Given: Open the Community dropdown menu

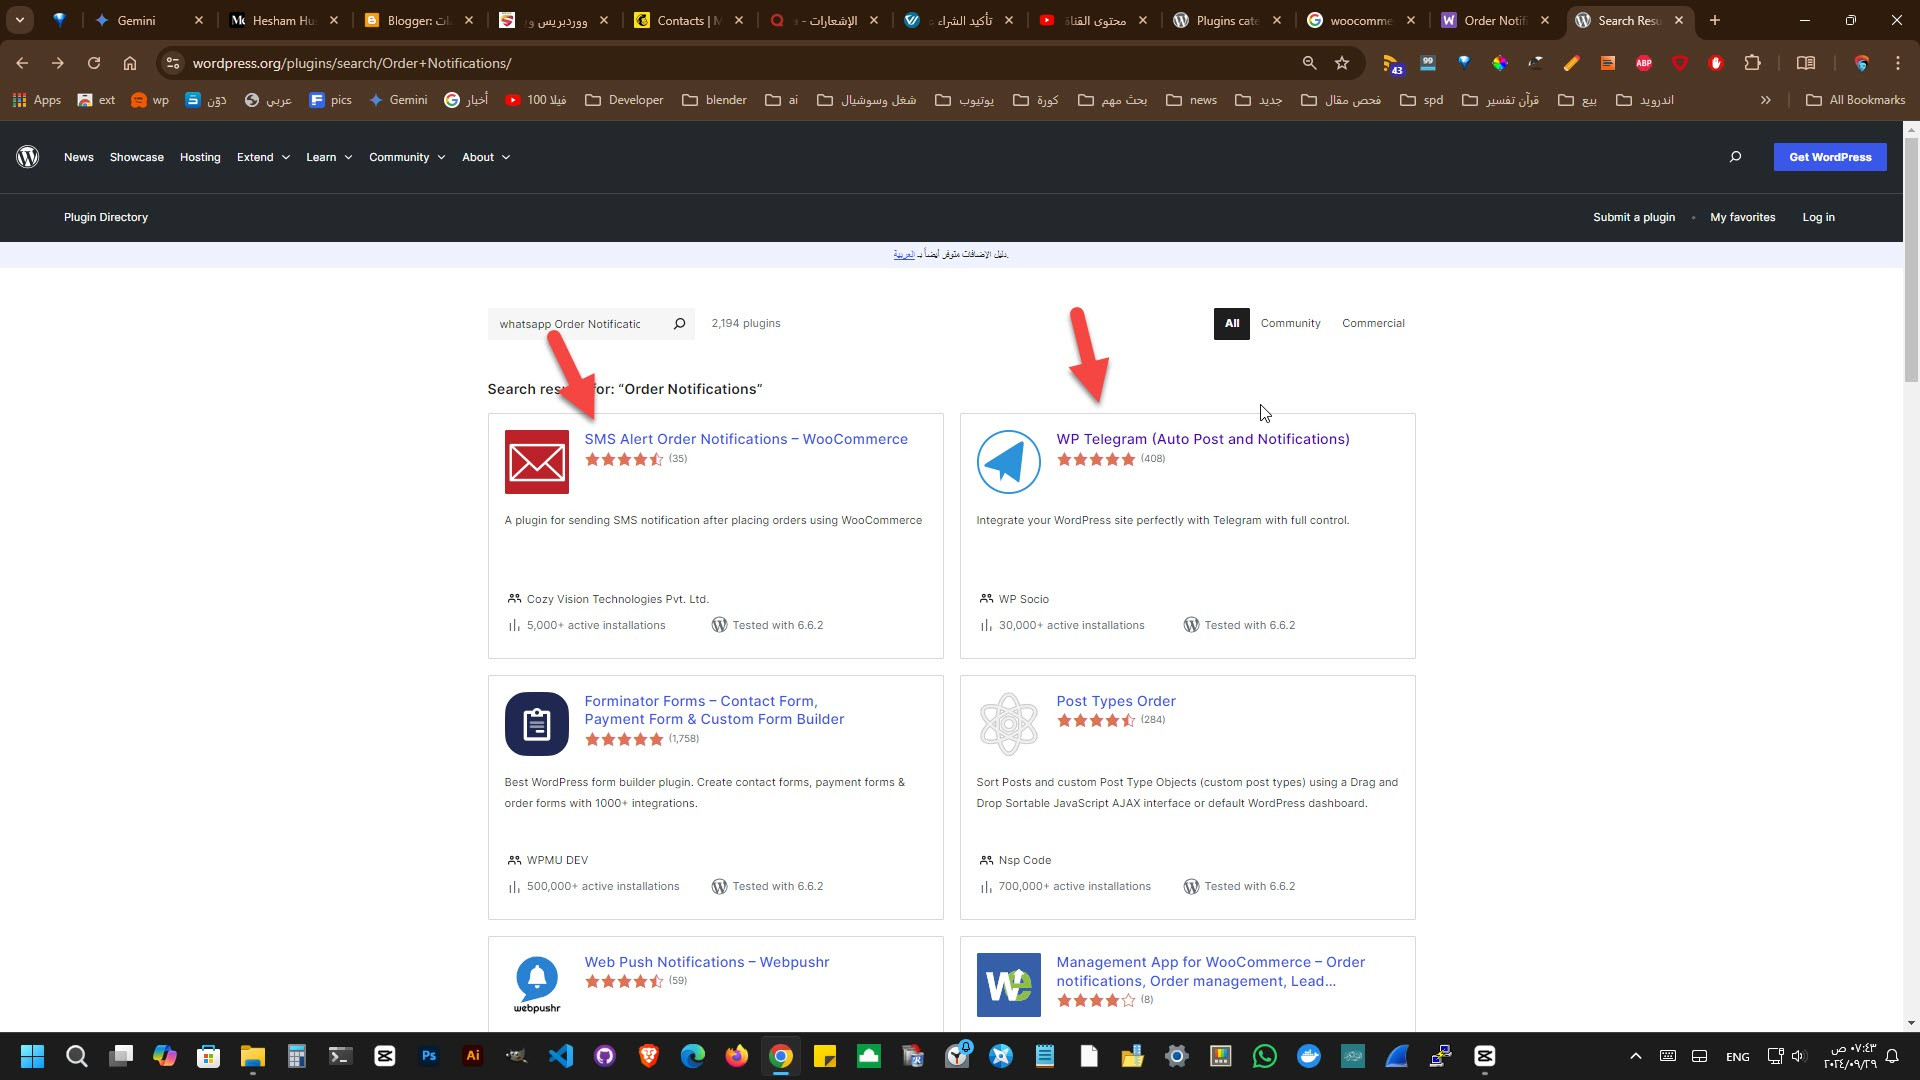Looking at the screenshot, I should point(406,157).
